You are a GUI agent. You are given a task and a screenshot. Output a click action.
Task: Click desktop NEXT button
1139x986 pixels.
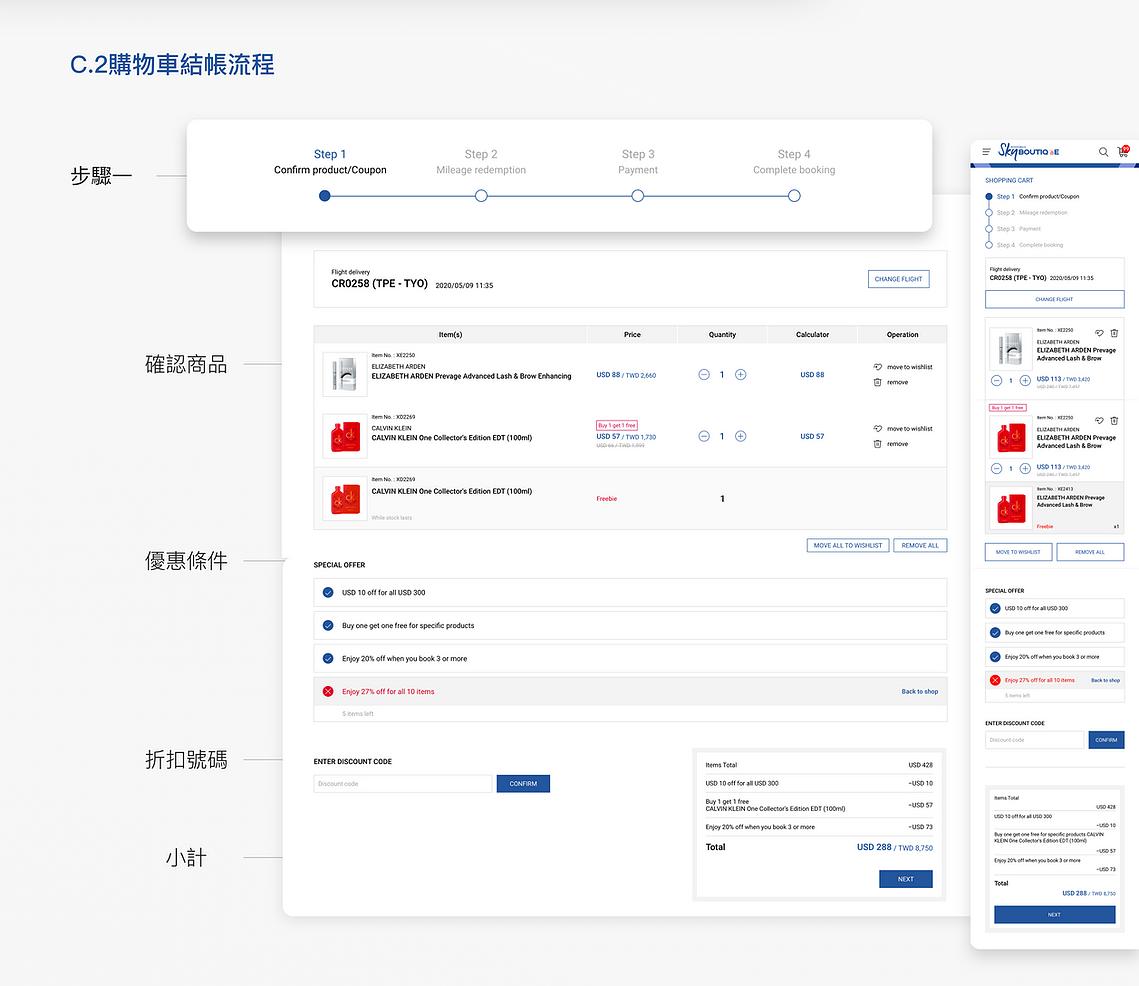tap(906, 879)
